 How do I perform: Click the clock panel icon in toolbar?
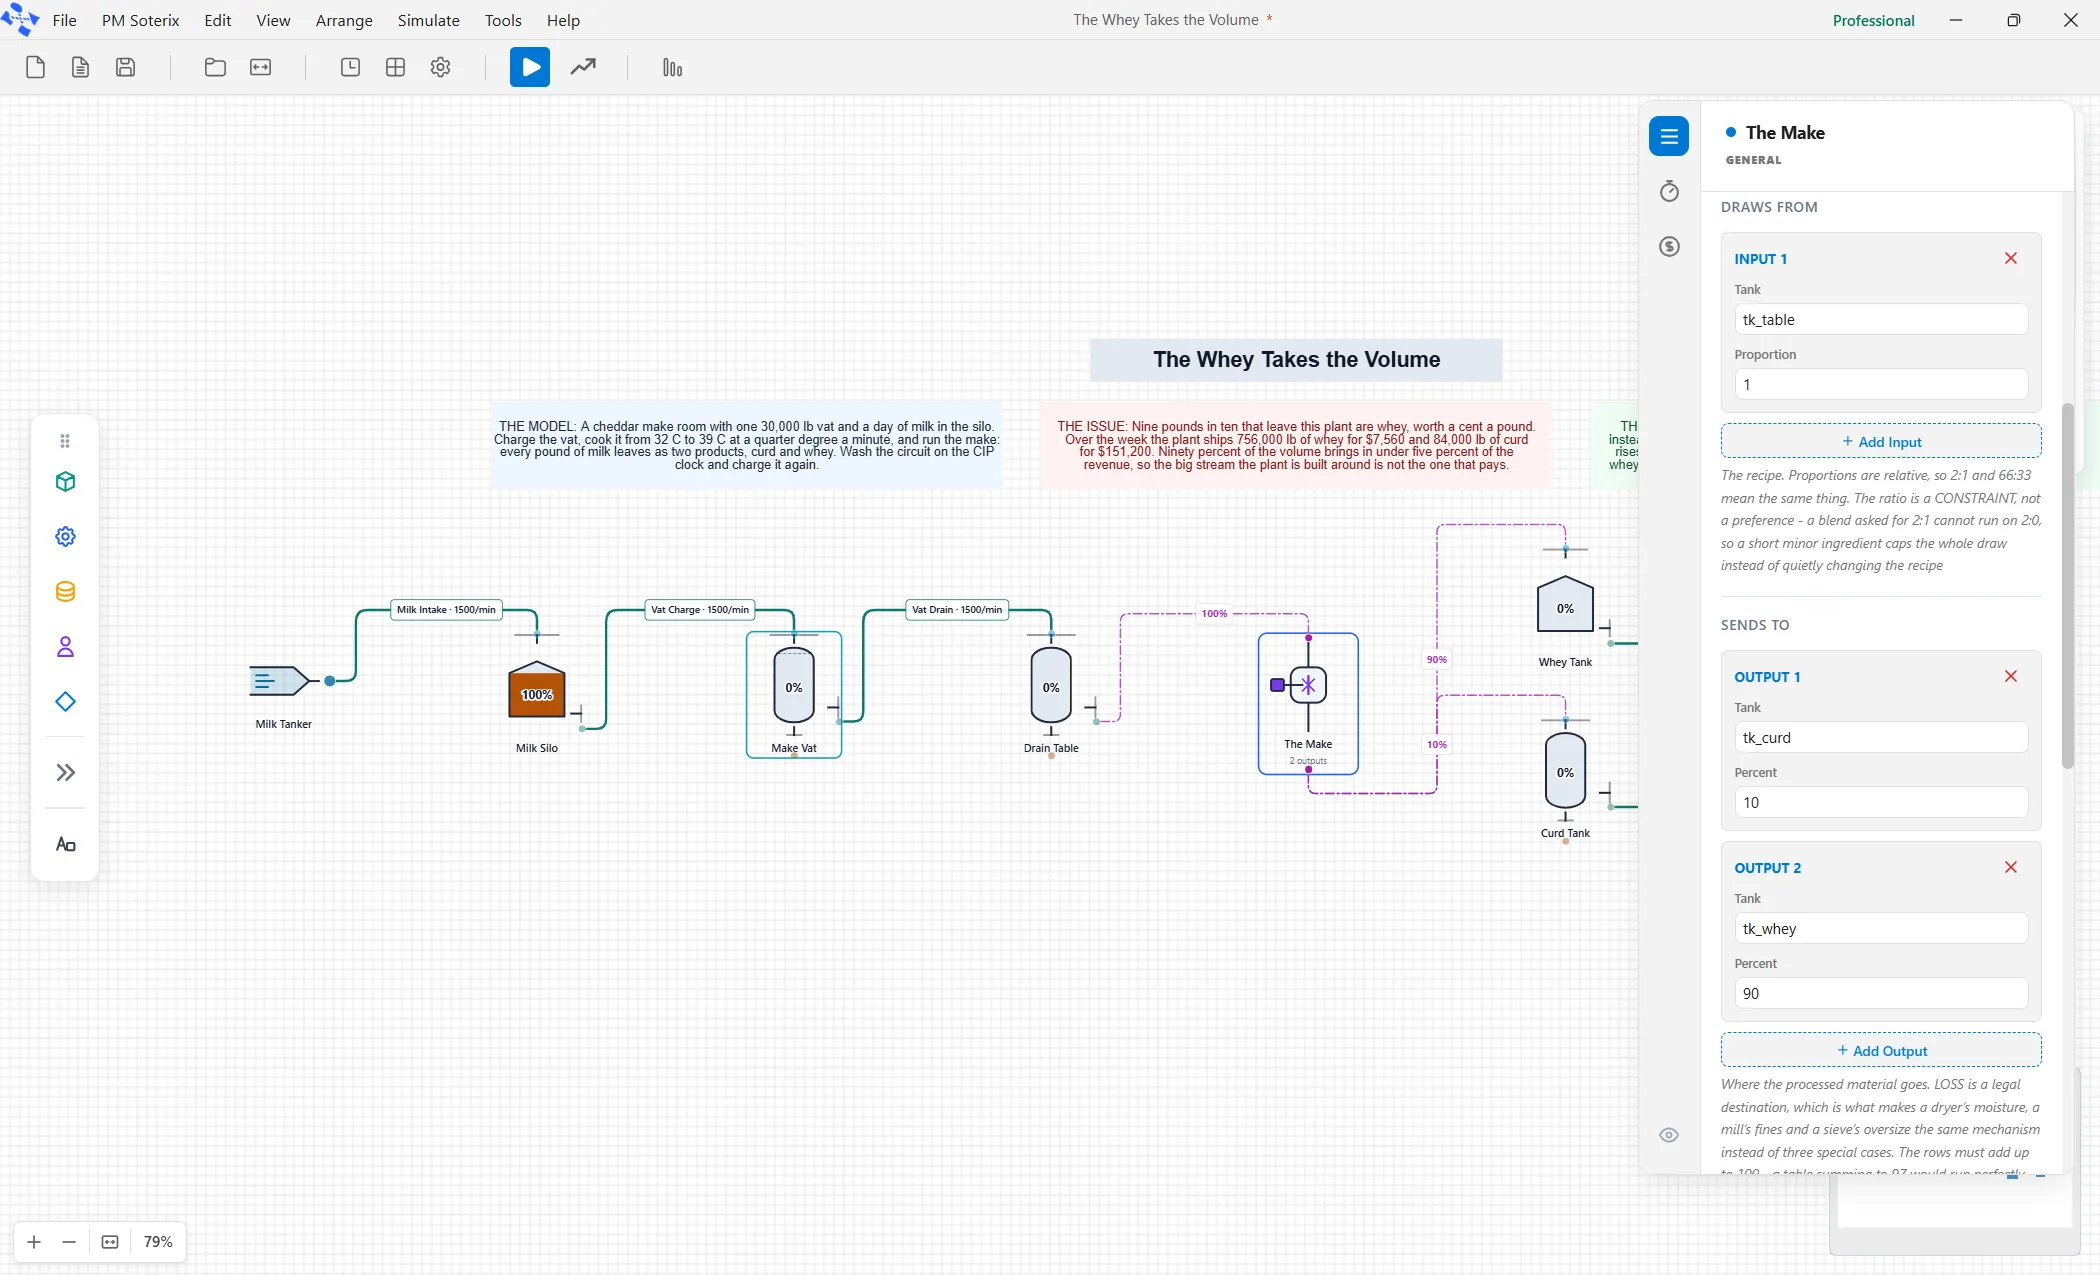350,67
